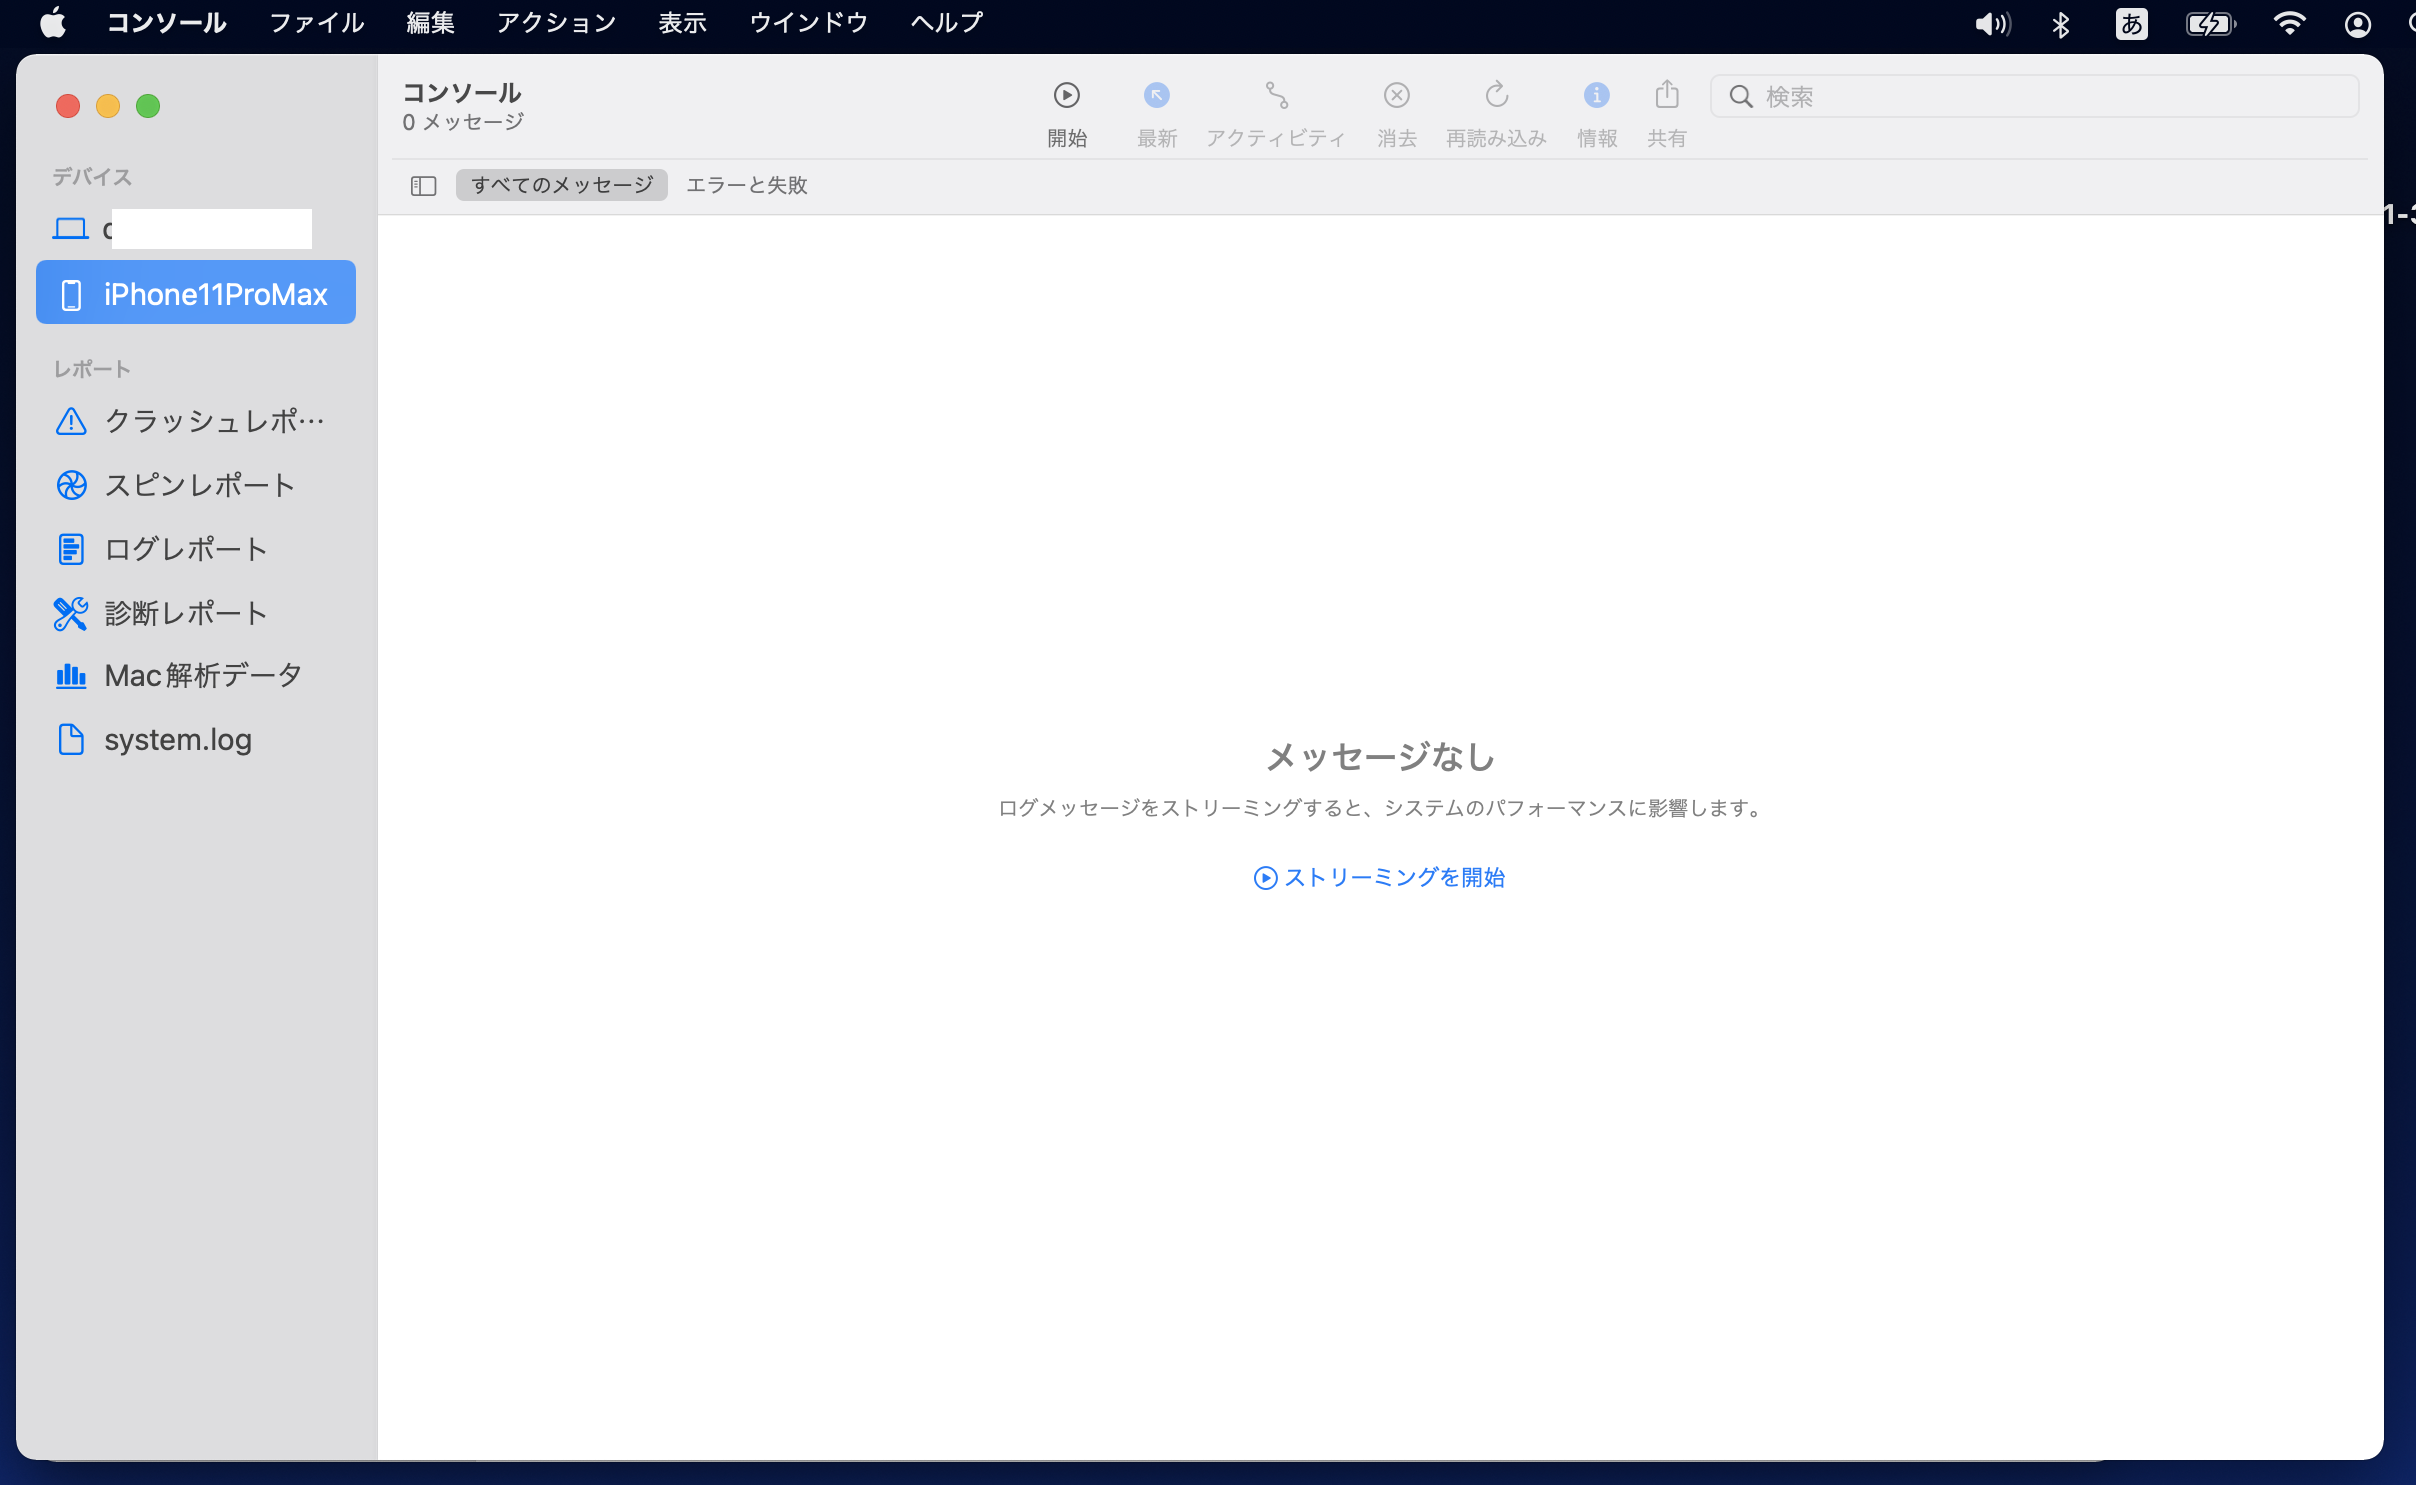Screen dimensions: 2416x1485
Task: Click the 消去 clear icon
Action: (x=1396, y=96)
